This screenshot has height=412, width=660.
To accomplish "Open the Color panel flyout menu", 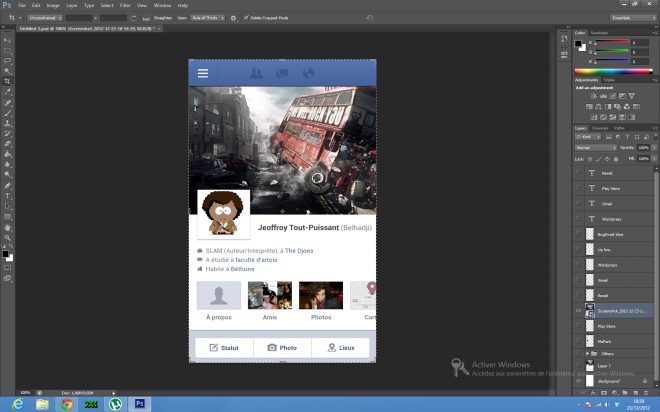I will point(655,32).
